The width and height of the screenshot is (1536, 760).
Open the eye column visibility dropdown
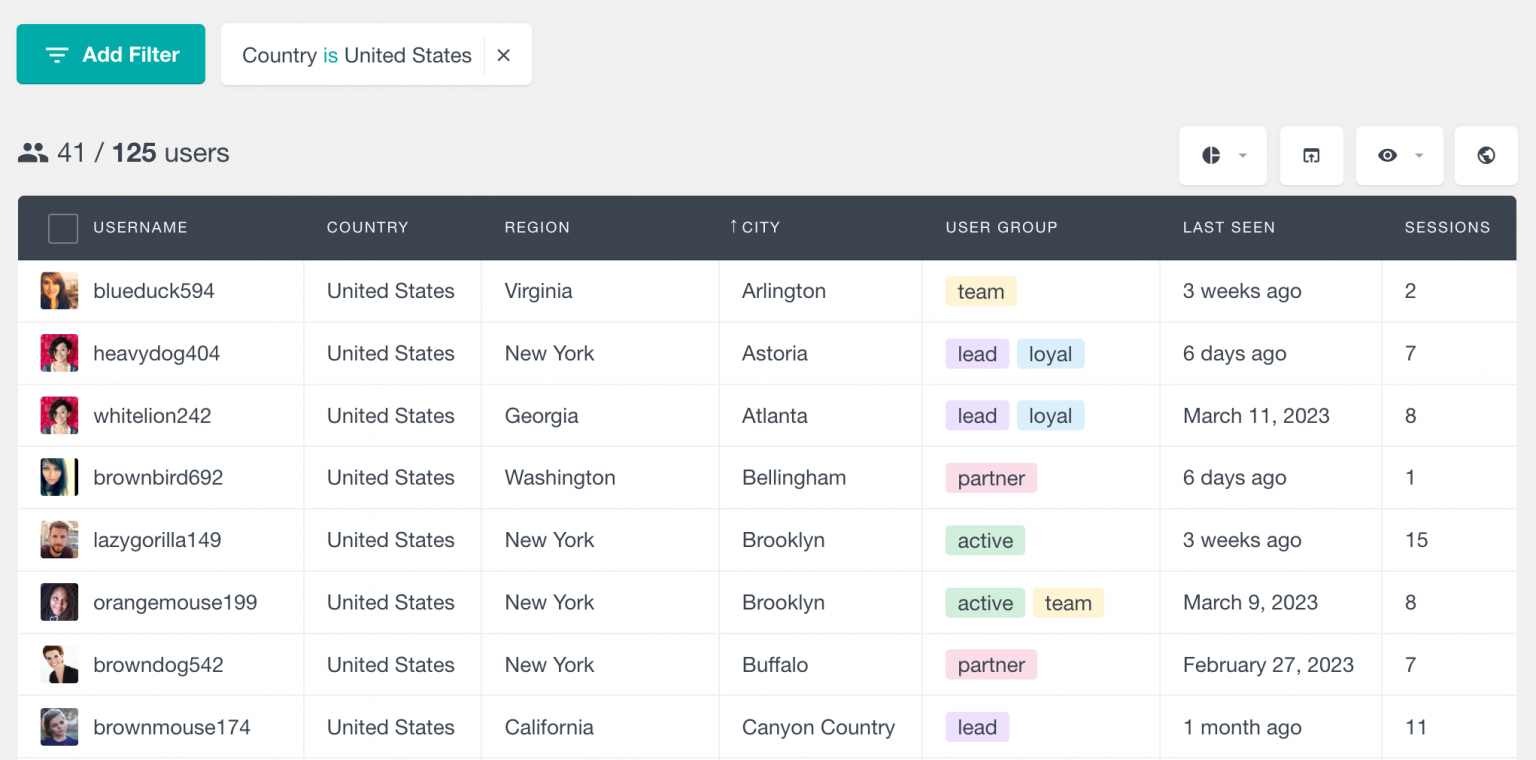[1398, 156]
